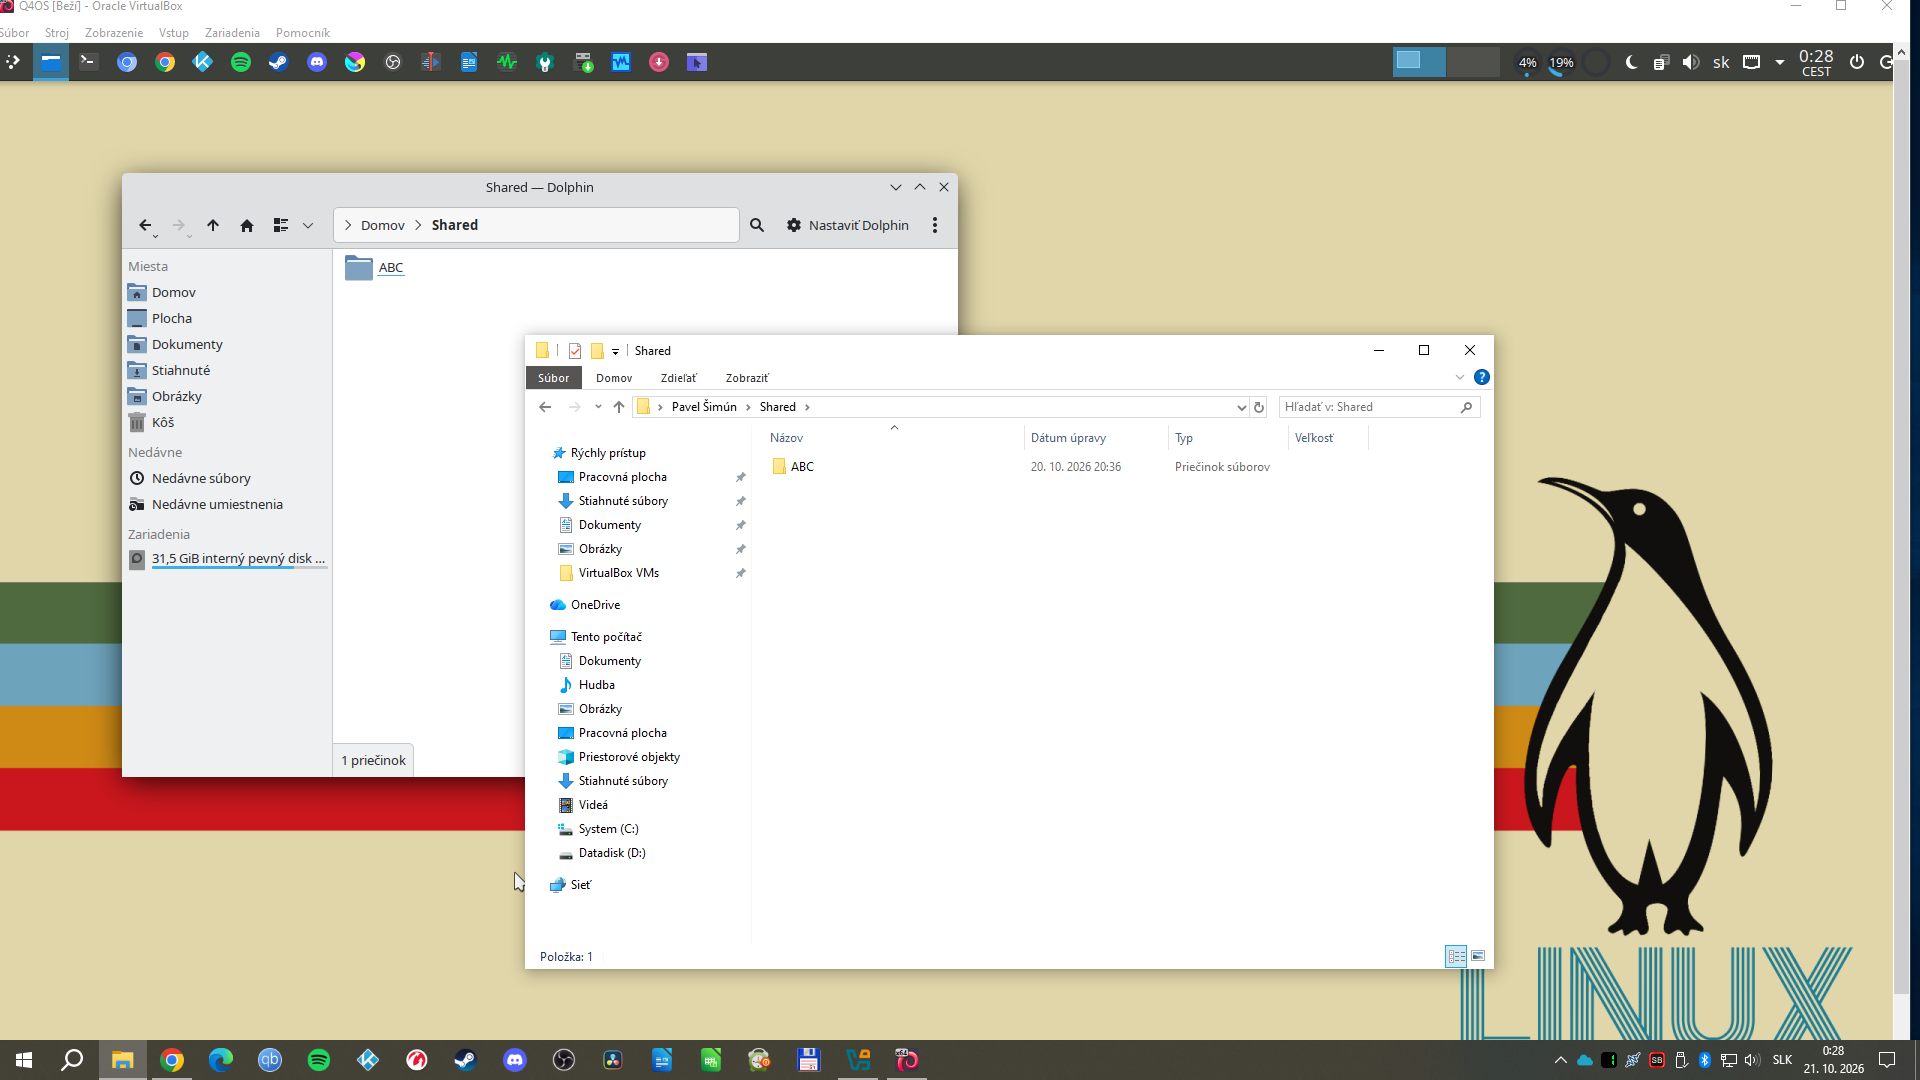Open Windows Start menu
Viewport: 1920px width, 1080px height.
tap(24, 1060)
